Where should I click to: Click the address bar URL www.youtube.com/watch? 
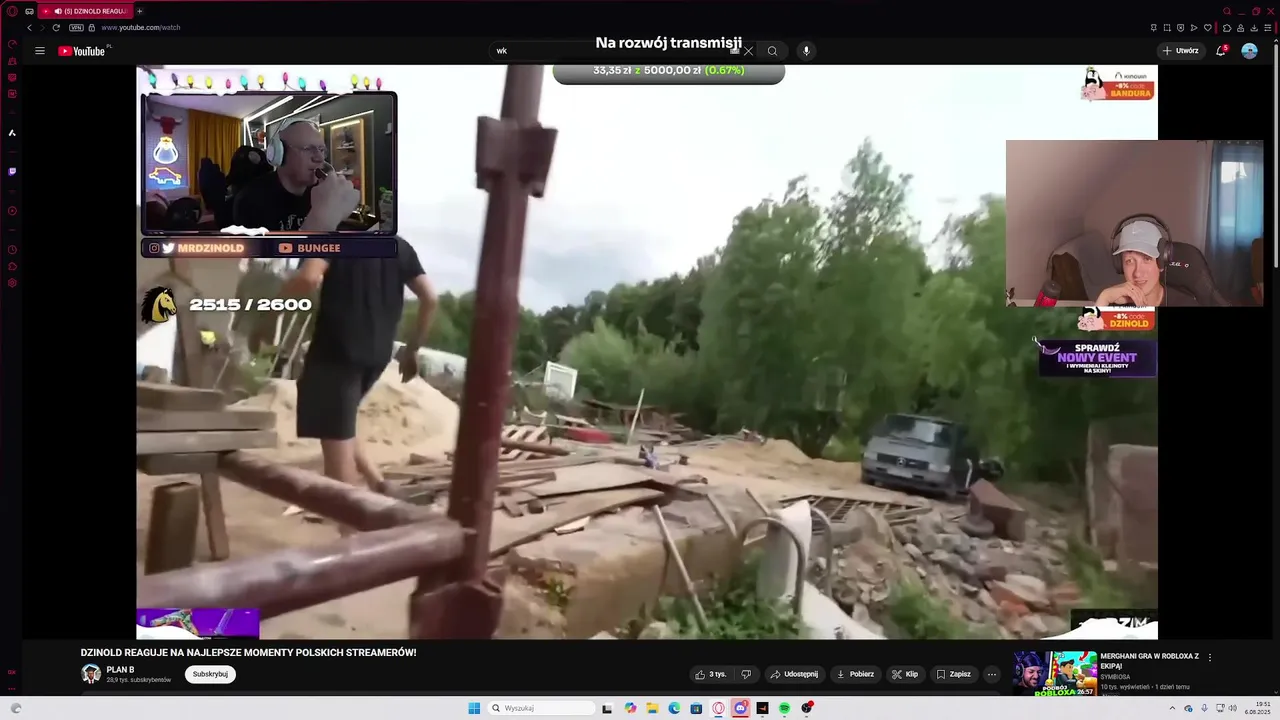141,27
